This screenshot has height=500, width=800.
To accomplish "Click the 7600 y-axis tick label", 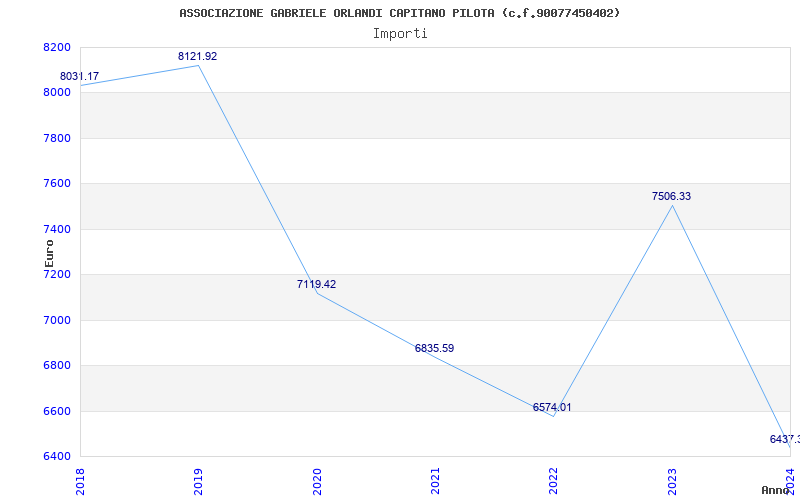I will (x=57, y=184).
